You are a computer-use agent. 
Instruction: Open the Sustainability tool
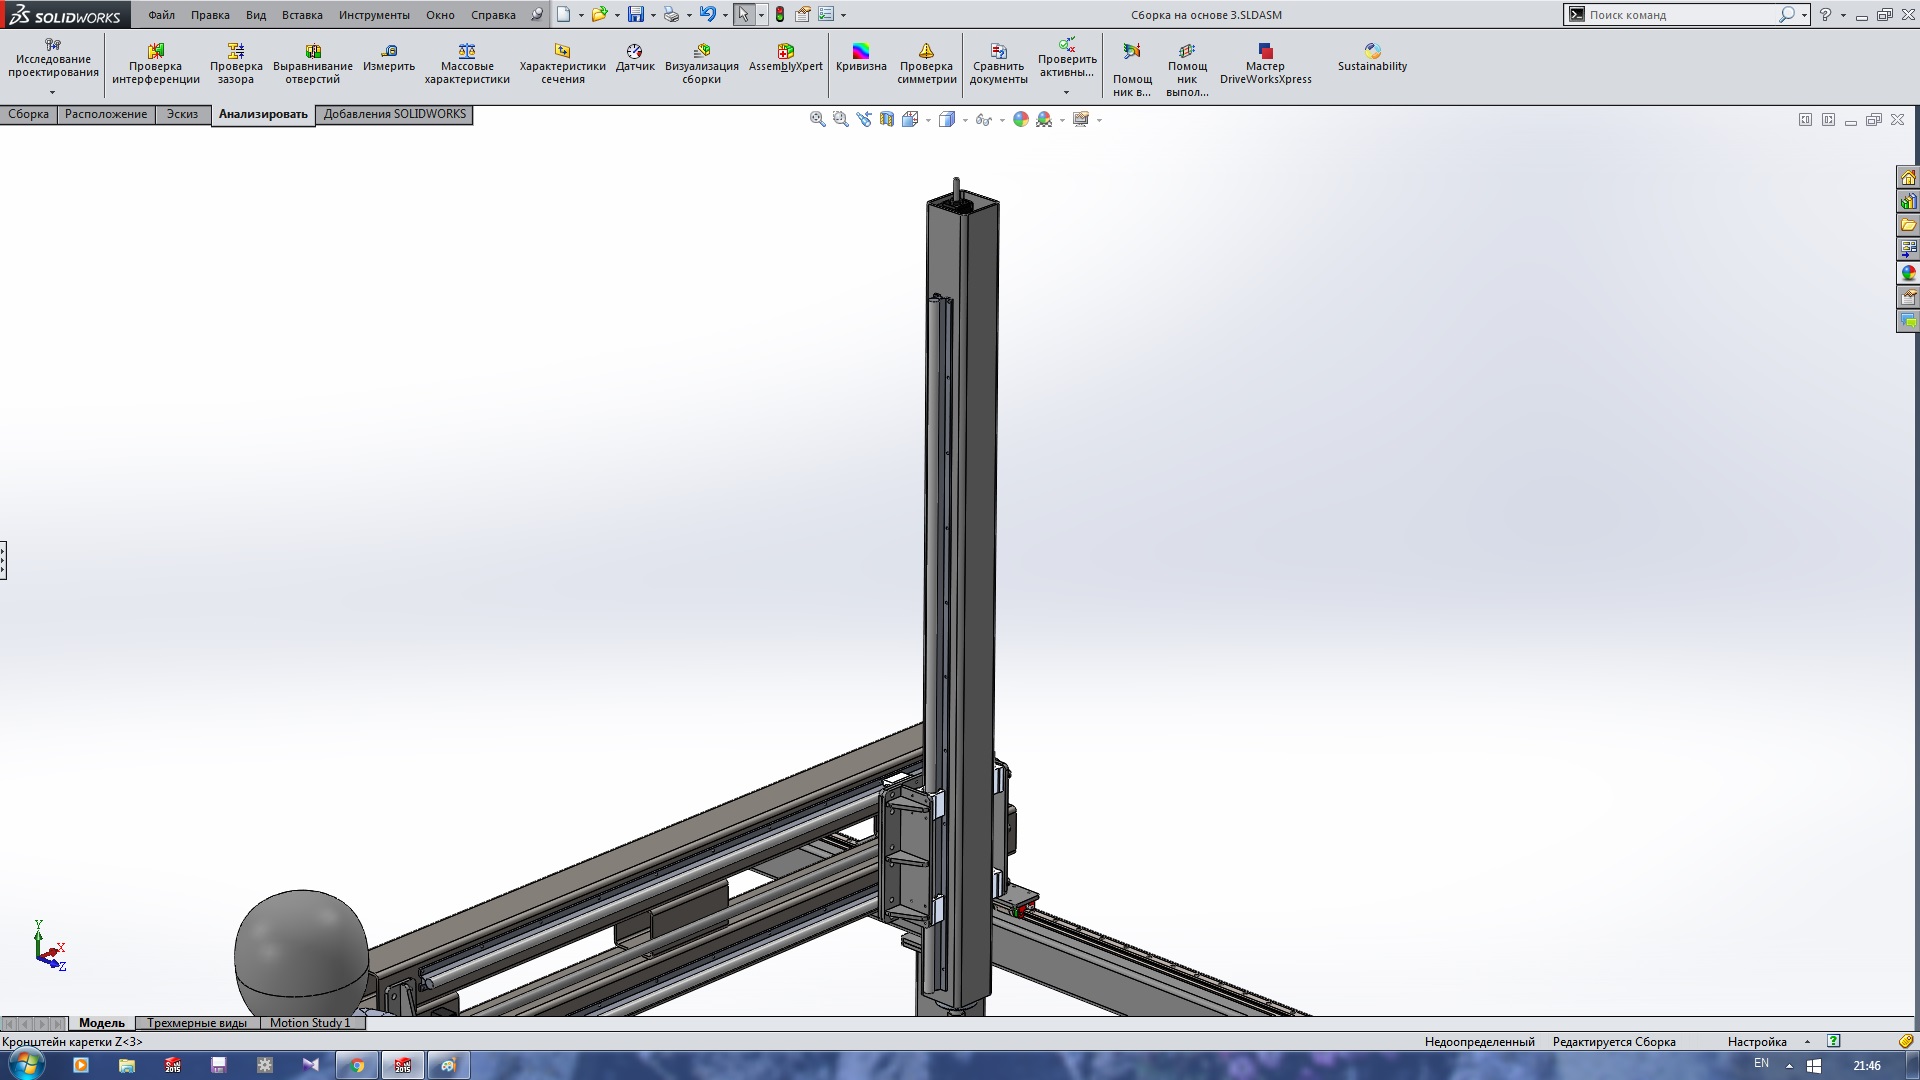pos(1372,58)
